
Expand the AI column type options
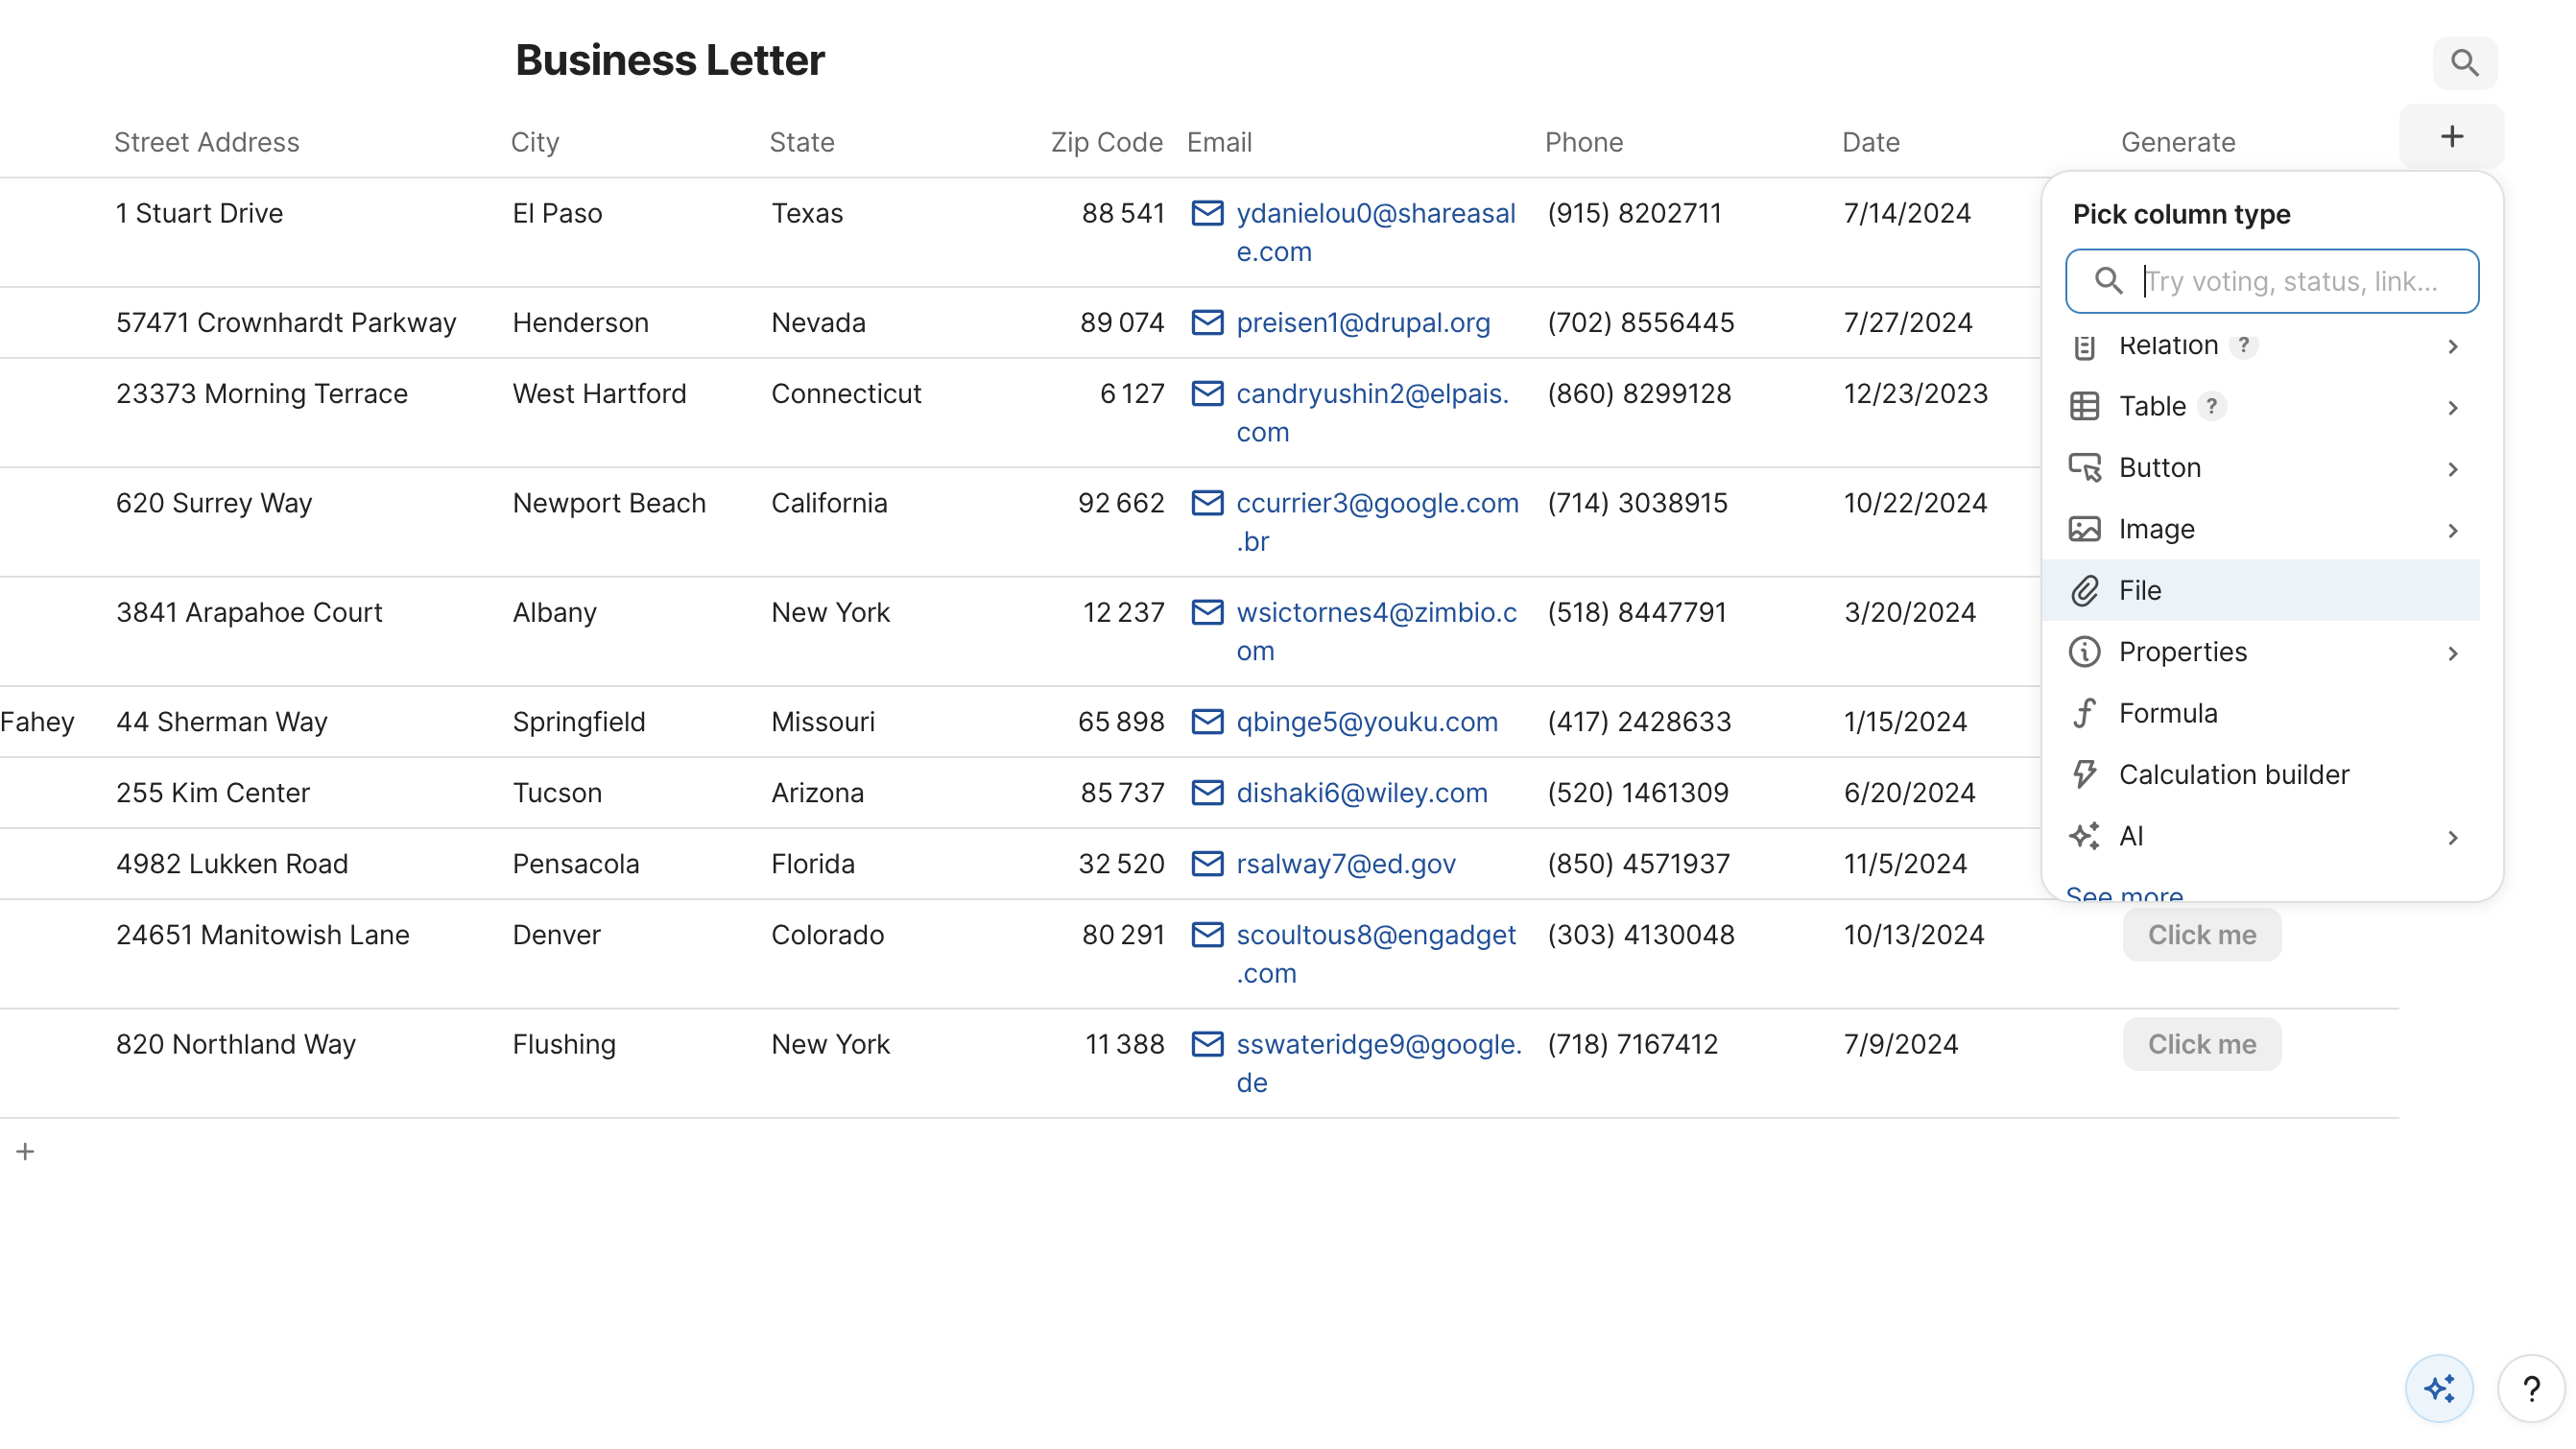pyautogui.click(x=2454, y=837)
